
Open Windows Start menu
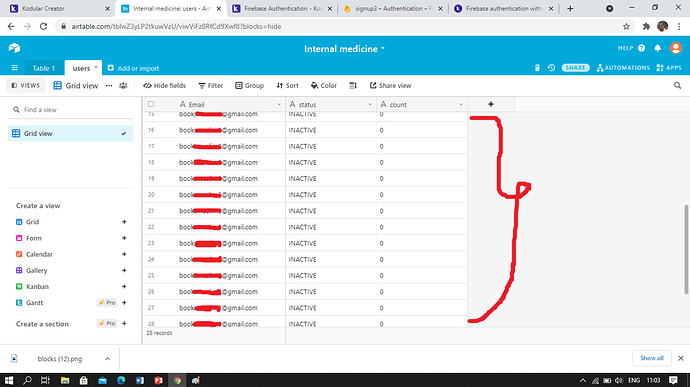(9, 380)
